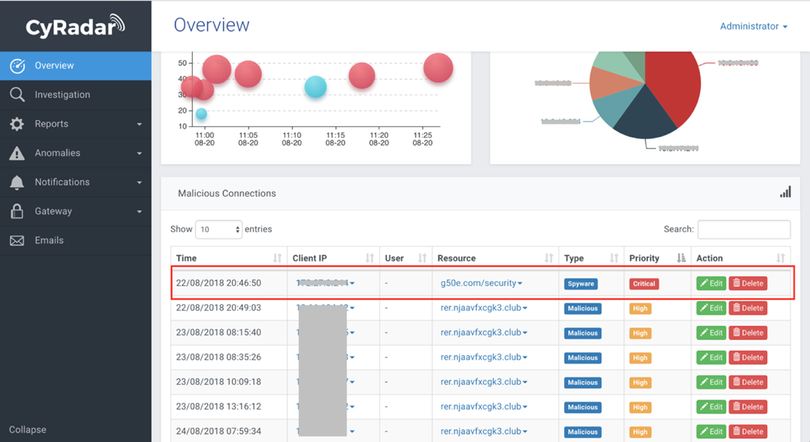
Task: Collapse the sidebar menu
Action: [x=27, y=430]
